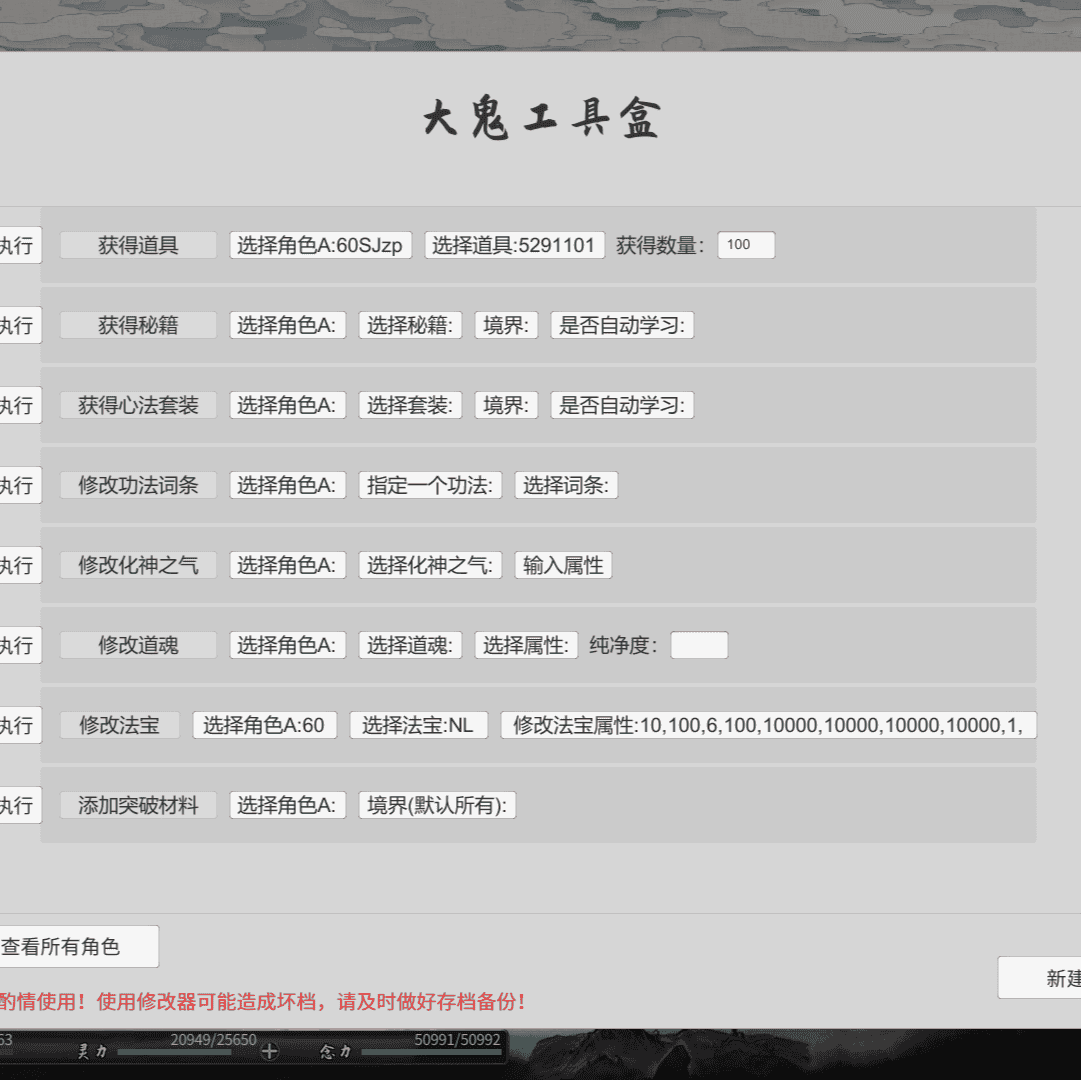This screenshot has height=1080, width=1081.
Task: Select the 获得心法套装 function label
Action: pyautogui.click(x=138, y=405)
